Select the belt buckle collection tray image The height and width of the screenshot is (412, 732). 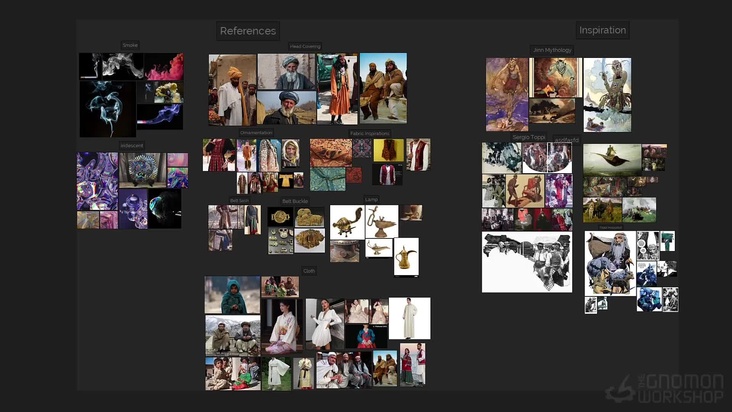[x=281, y=241]
